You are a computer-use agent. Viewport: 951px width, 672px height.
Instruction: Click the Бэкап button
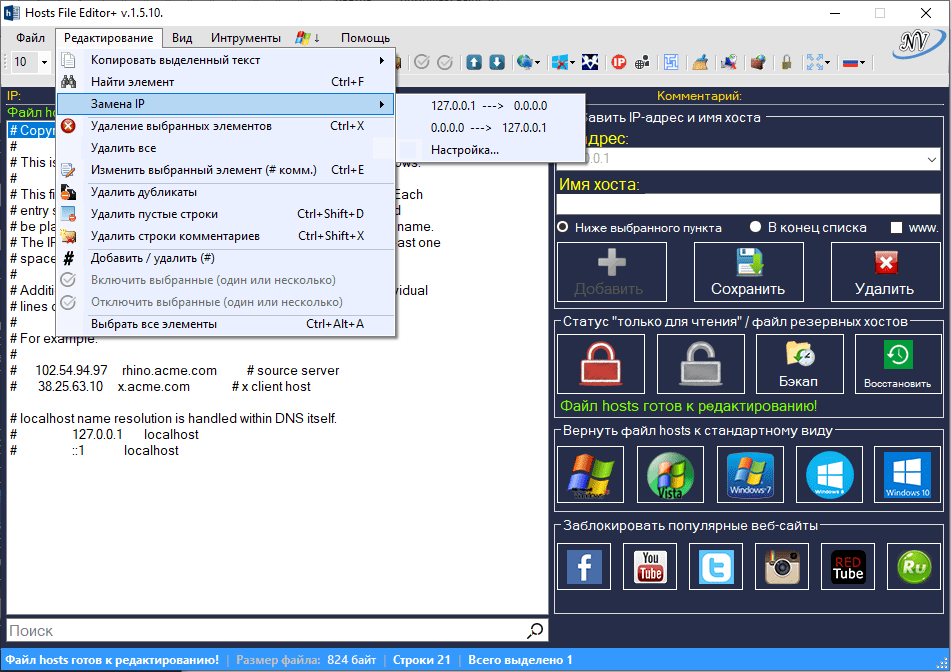pyautogui.click(x=799, y=364)
